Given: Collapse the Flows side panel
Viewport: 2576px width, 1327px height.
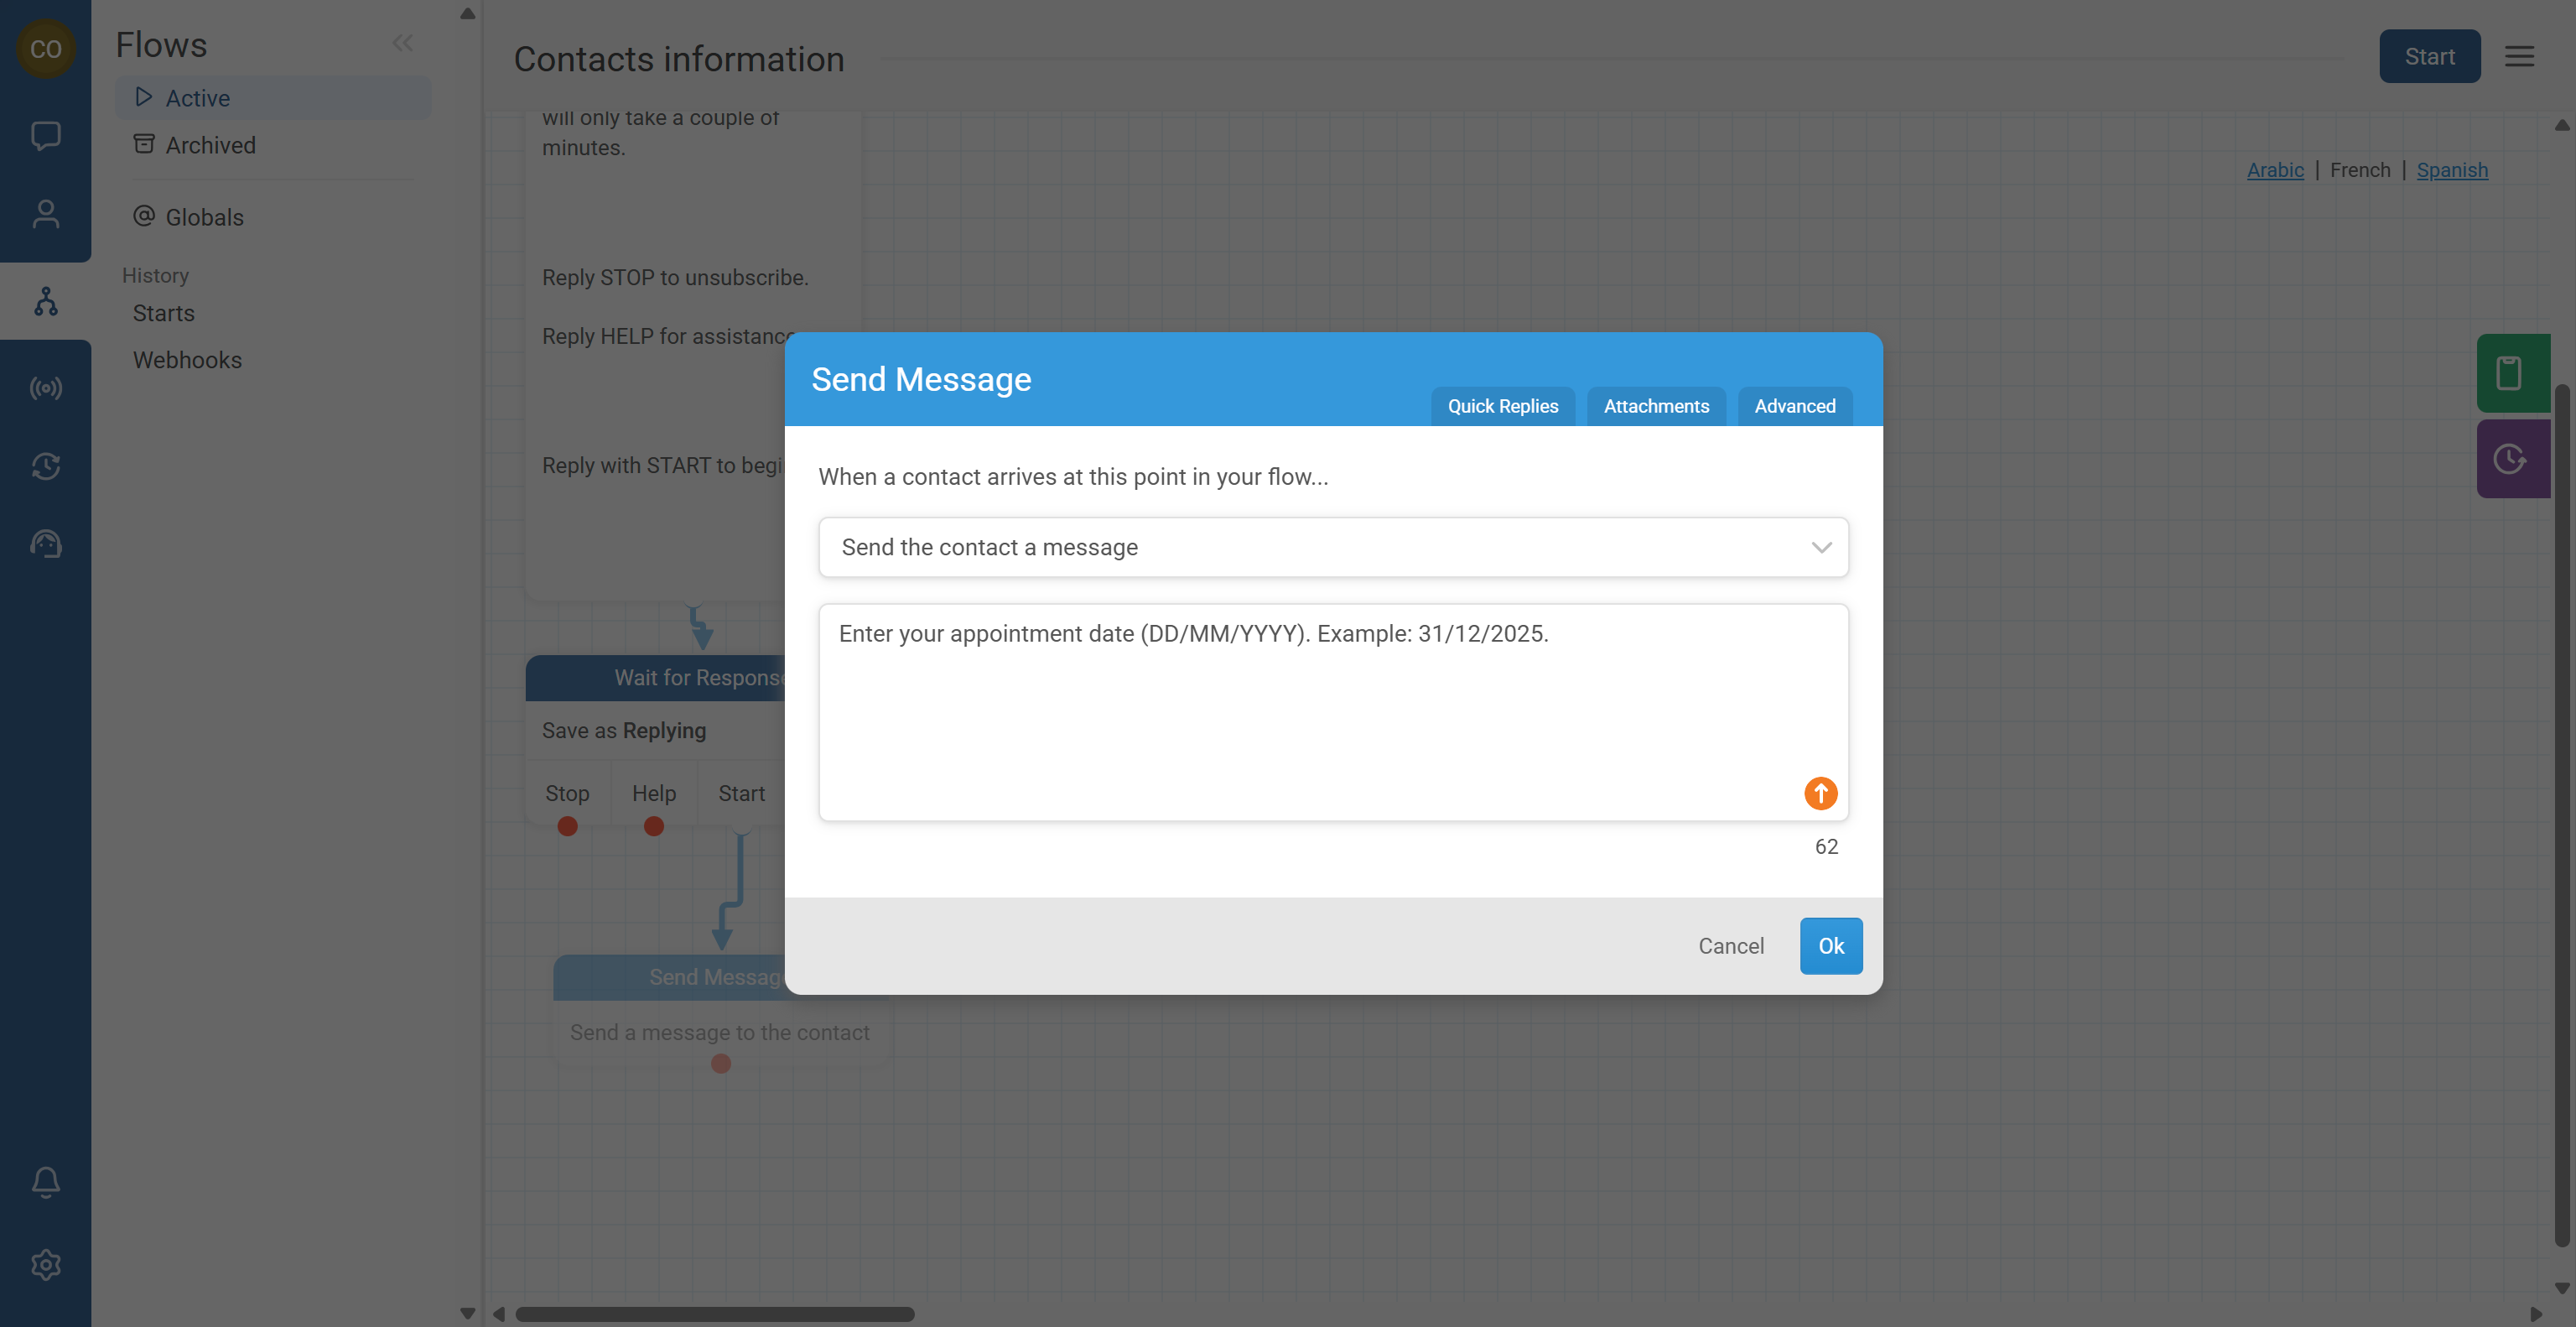Looking at the screenshot, I should [x=402, y=43].
